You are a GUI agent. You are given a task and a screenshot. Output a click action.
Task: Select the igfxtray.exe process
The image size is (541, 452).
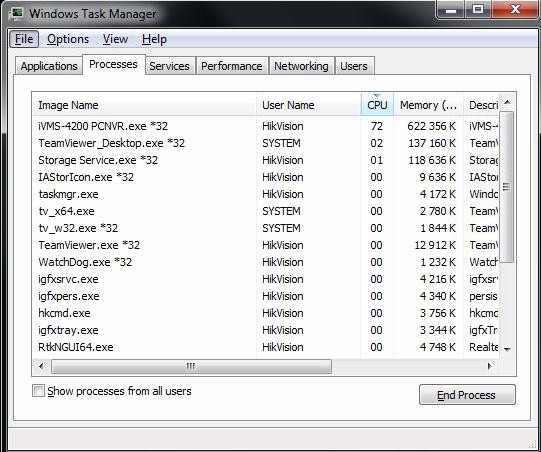tap(266, 330)
